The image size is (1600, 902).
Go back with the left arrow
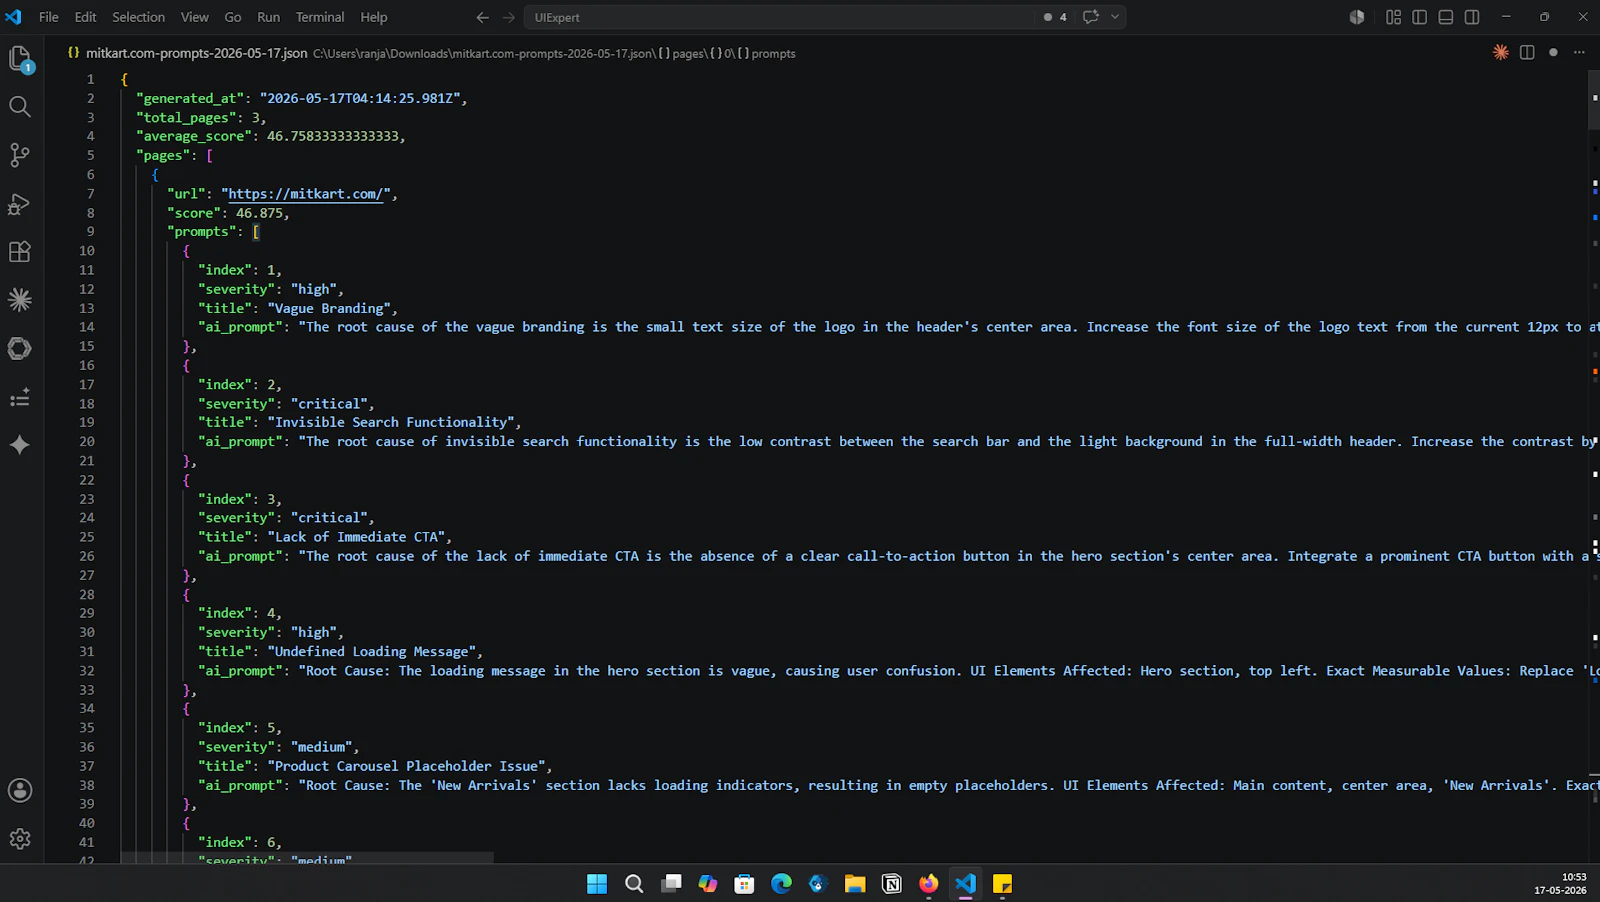483,17
